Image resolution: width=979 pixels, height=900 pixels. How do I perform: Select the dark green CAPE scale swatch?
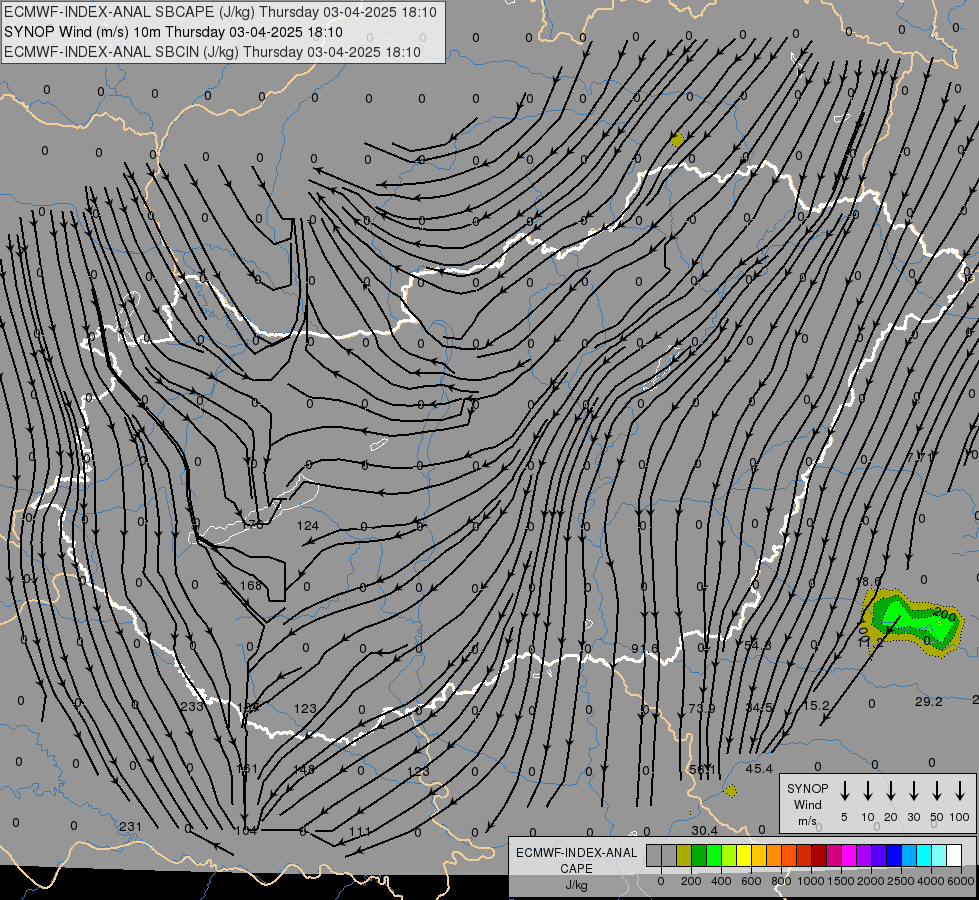699,856
